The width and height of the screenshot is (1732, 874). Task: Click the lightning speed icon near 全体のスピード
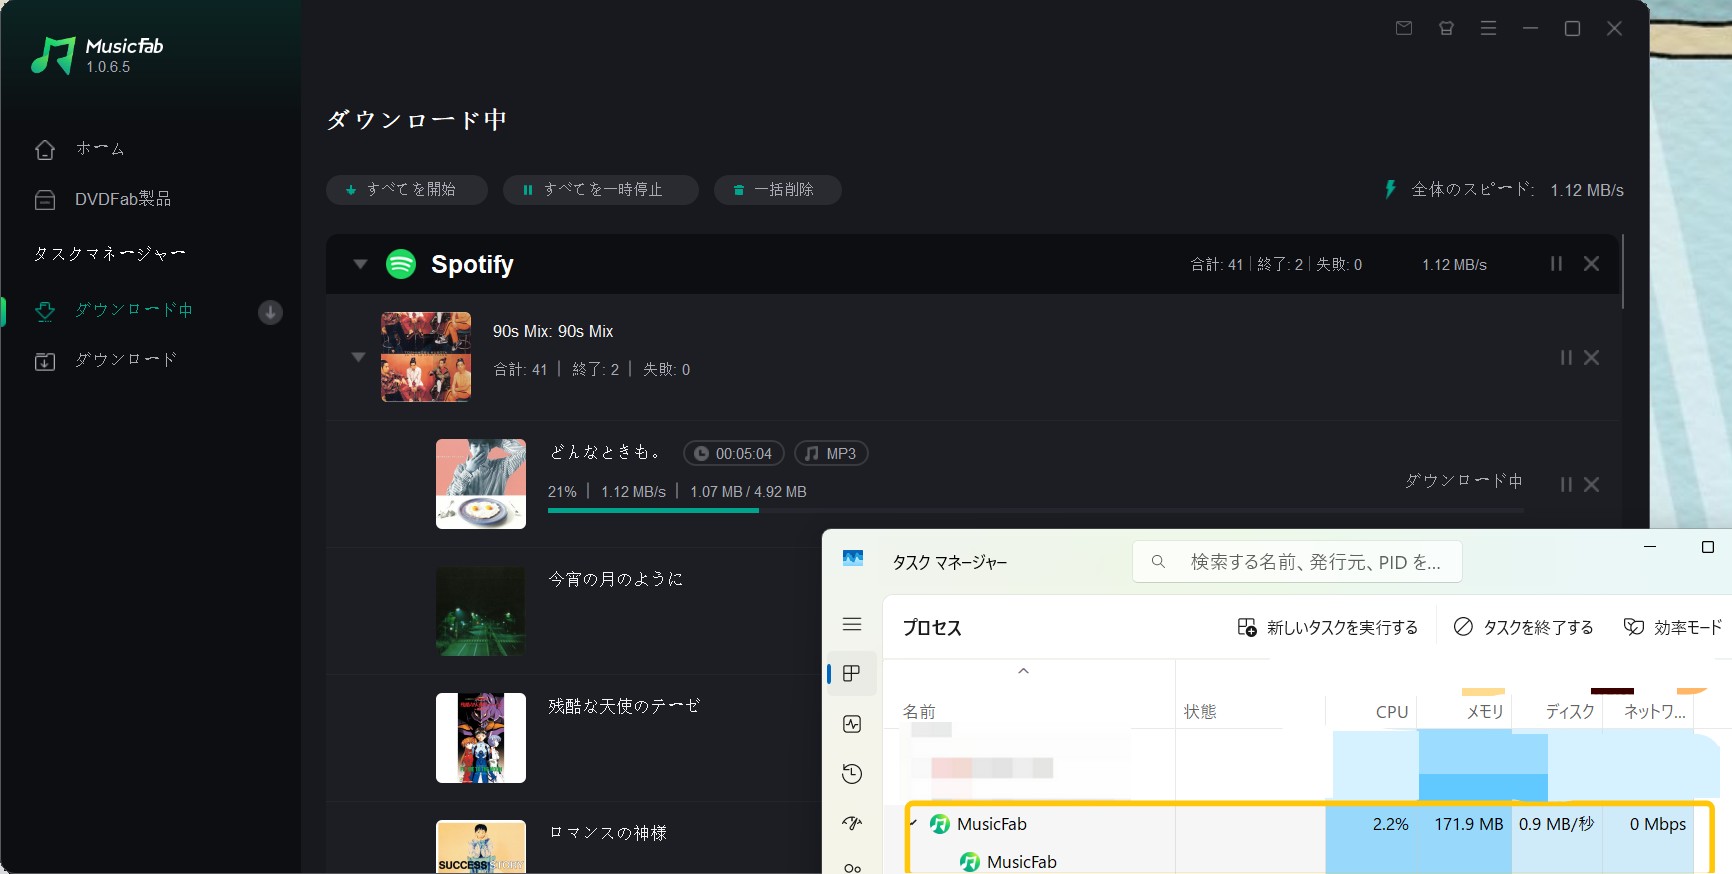point(1390,189)
